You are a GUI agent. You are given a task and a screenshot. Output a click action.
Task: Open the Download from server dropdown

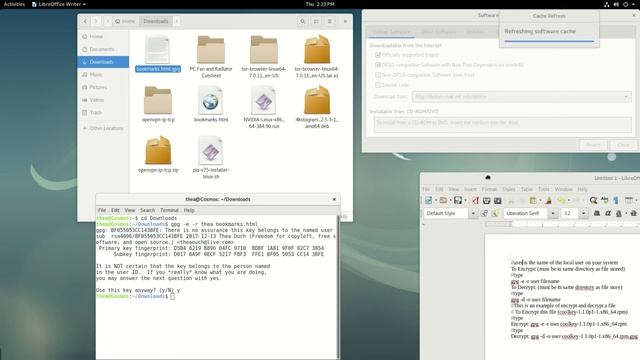click(x=522, y=97)
